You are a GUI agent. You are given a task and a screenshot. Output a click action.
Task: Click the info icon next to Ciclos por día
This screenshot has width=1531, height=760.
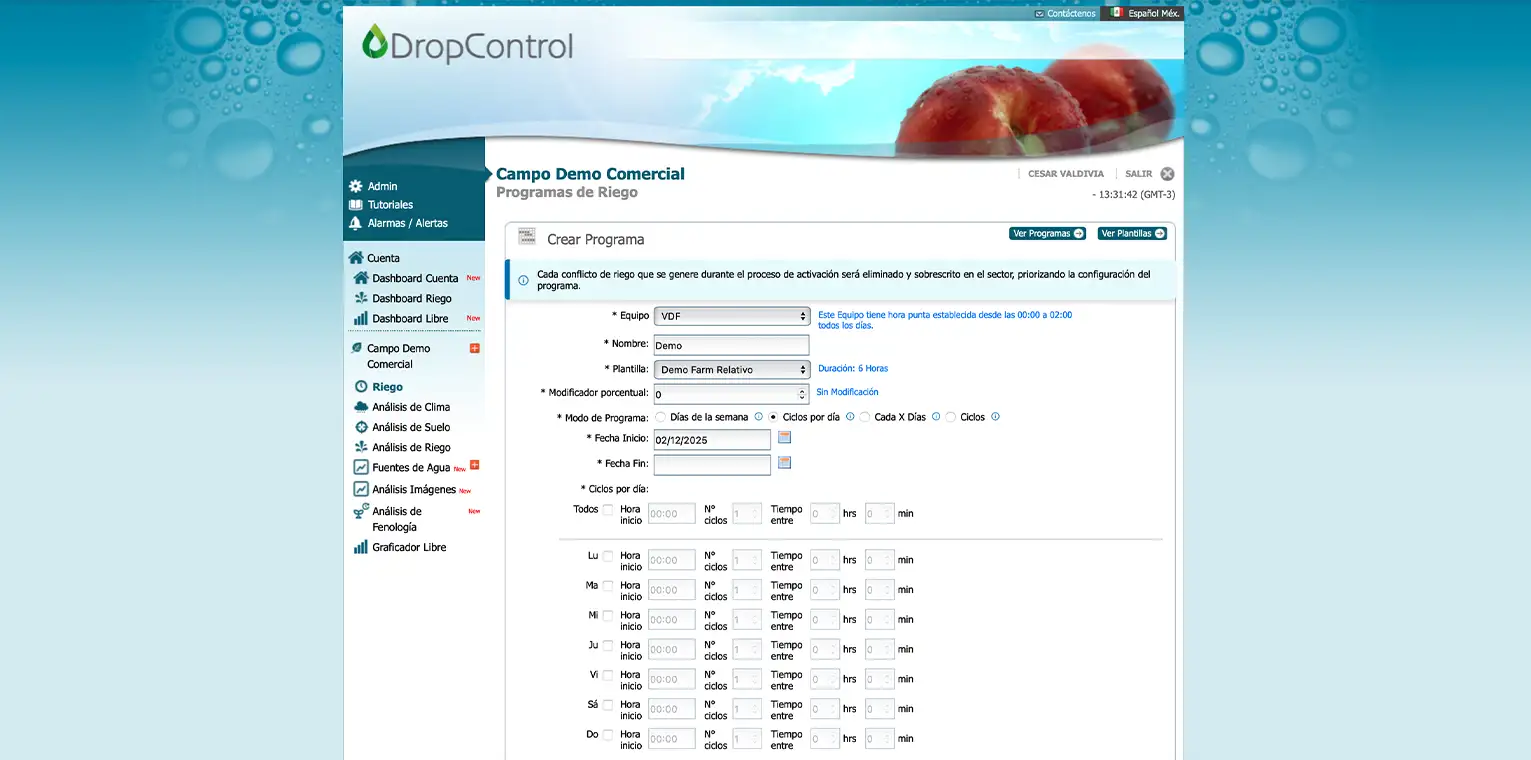(850, 417)
